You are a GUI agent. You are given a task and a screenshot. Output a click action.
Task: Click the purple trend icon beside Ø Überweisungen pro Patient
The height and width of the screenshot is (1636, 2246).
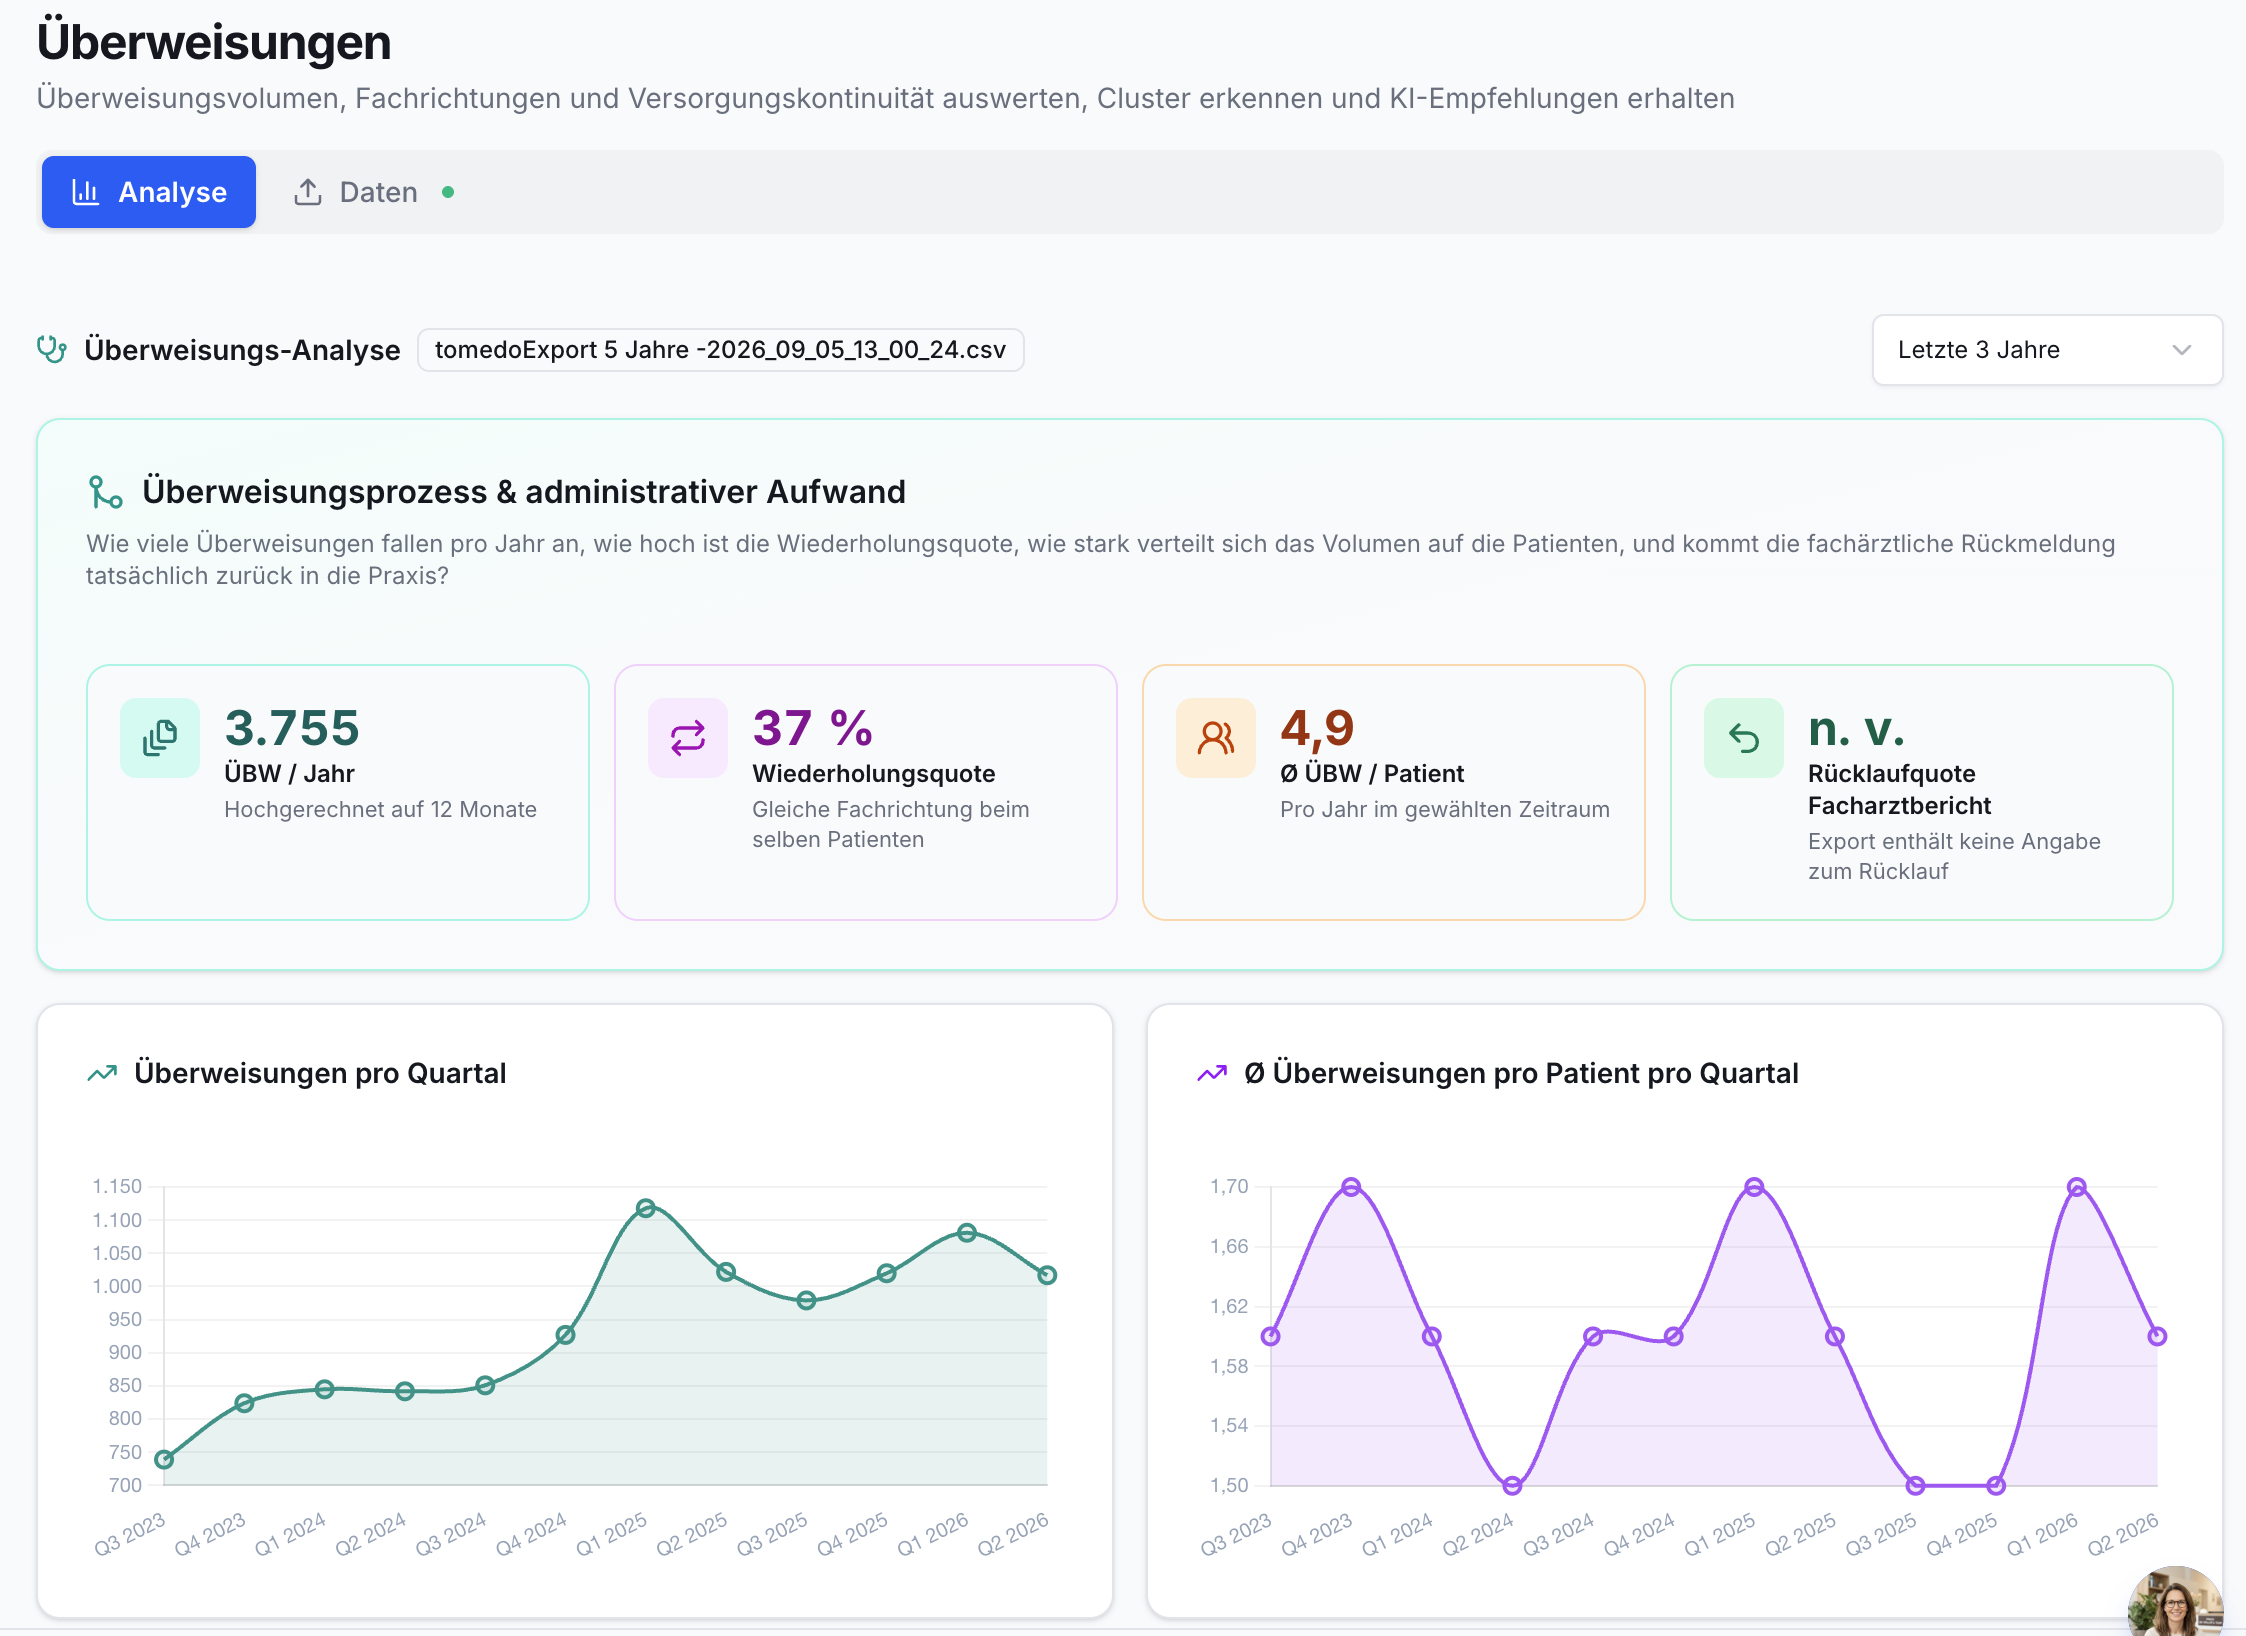[1212, 1073]
